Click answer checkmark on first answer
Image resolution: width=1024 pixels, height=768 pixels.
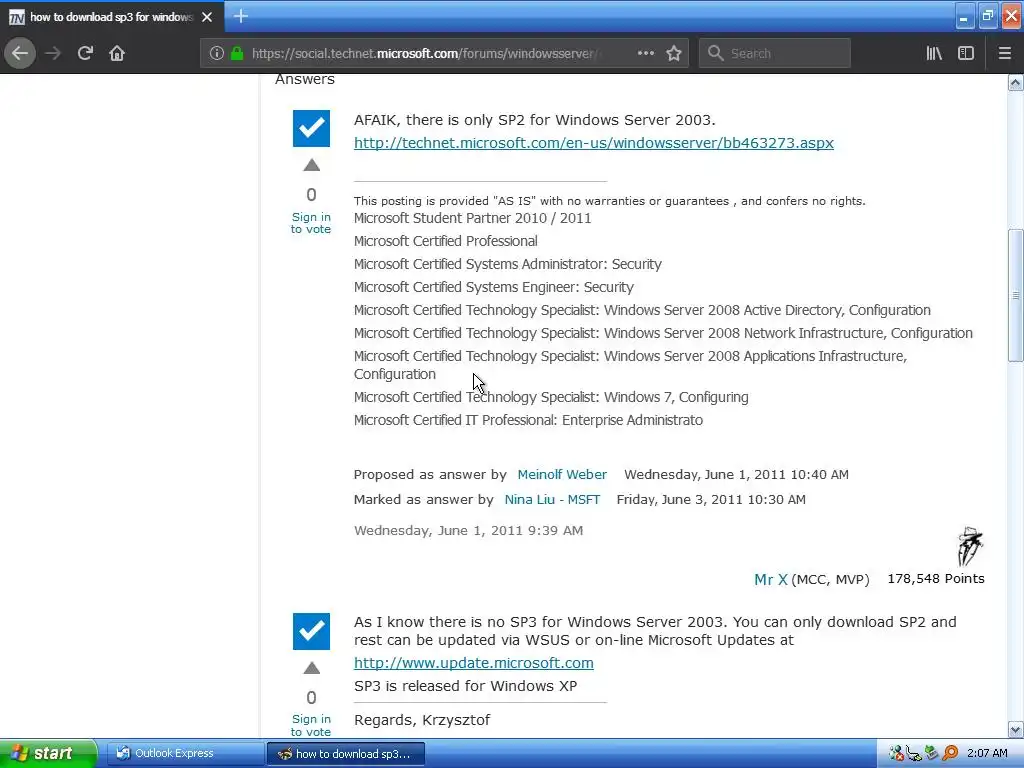312,128
